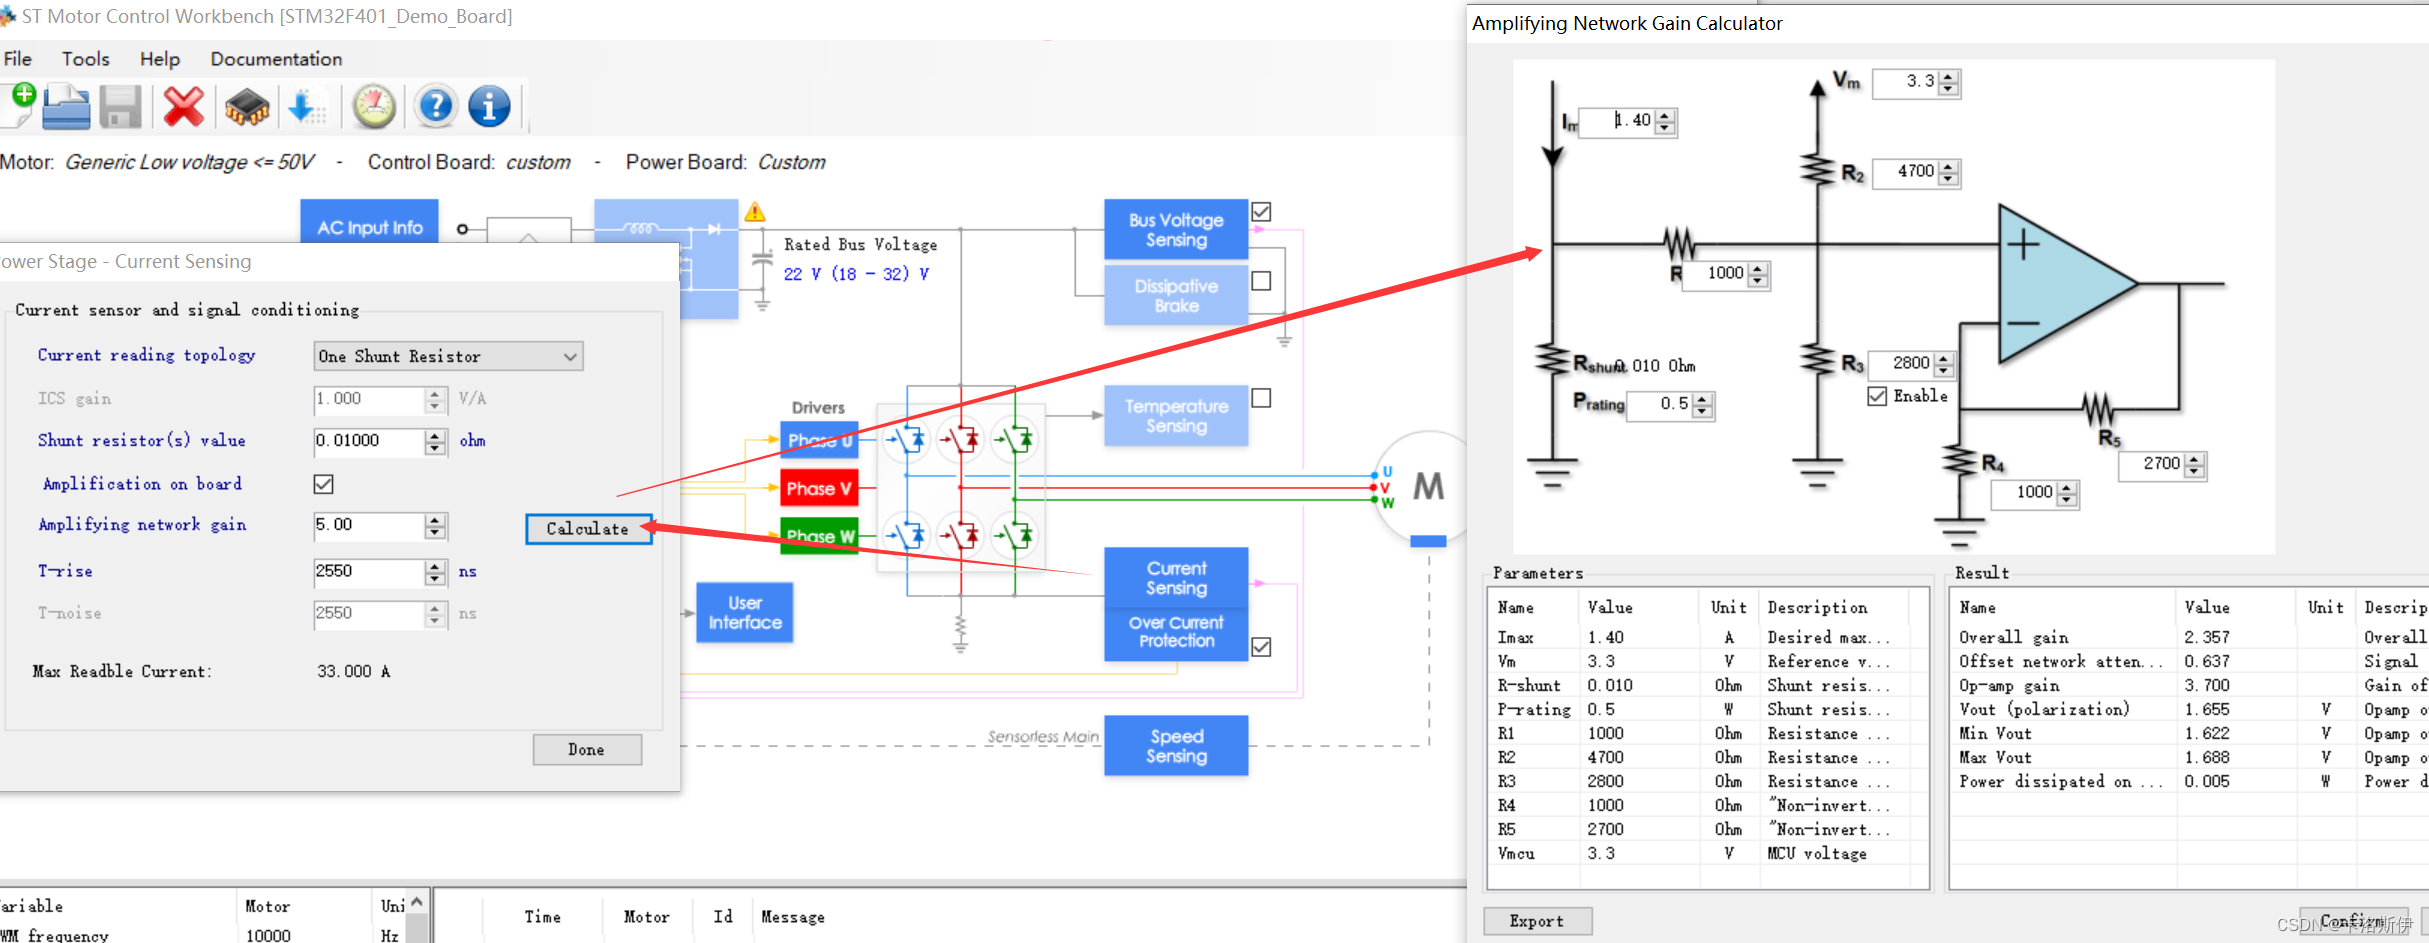Select the Vmcu parameter row
Image resolution: width=2429 pixels, height=943 pixels.
(1707, 853)
